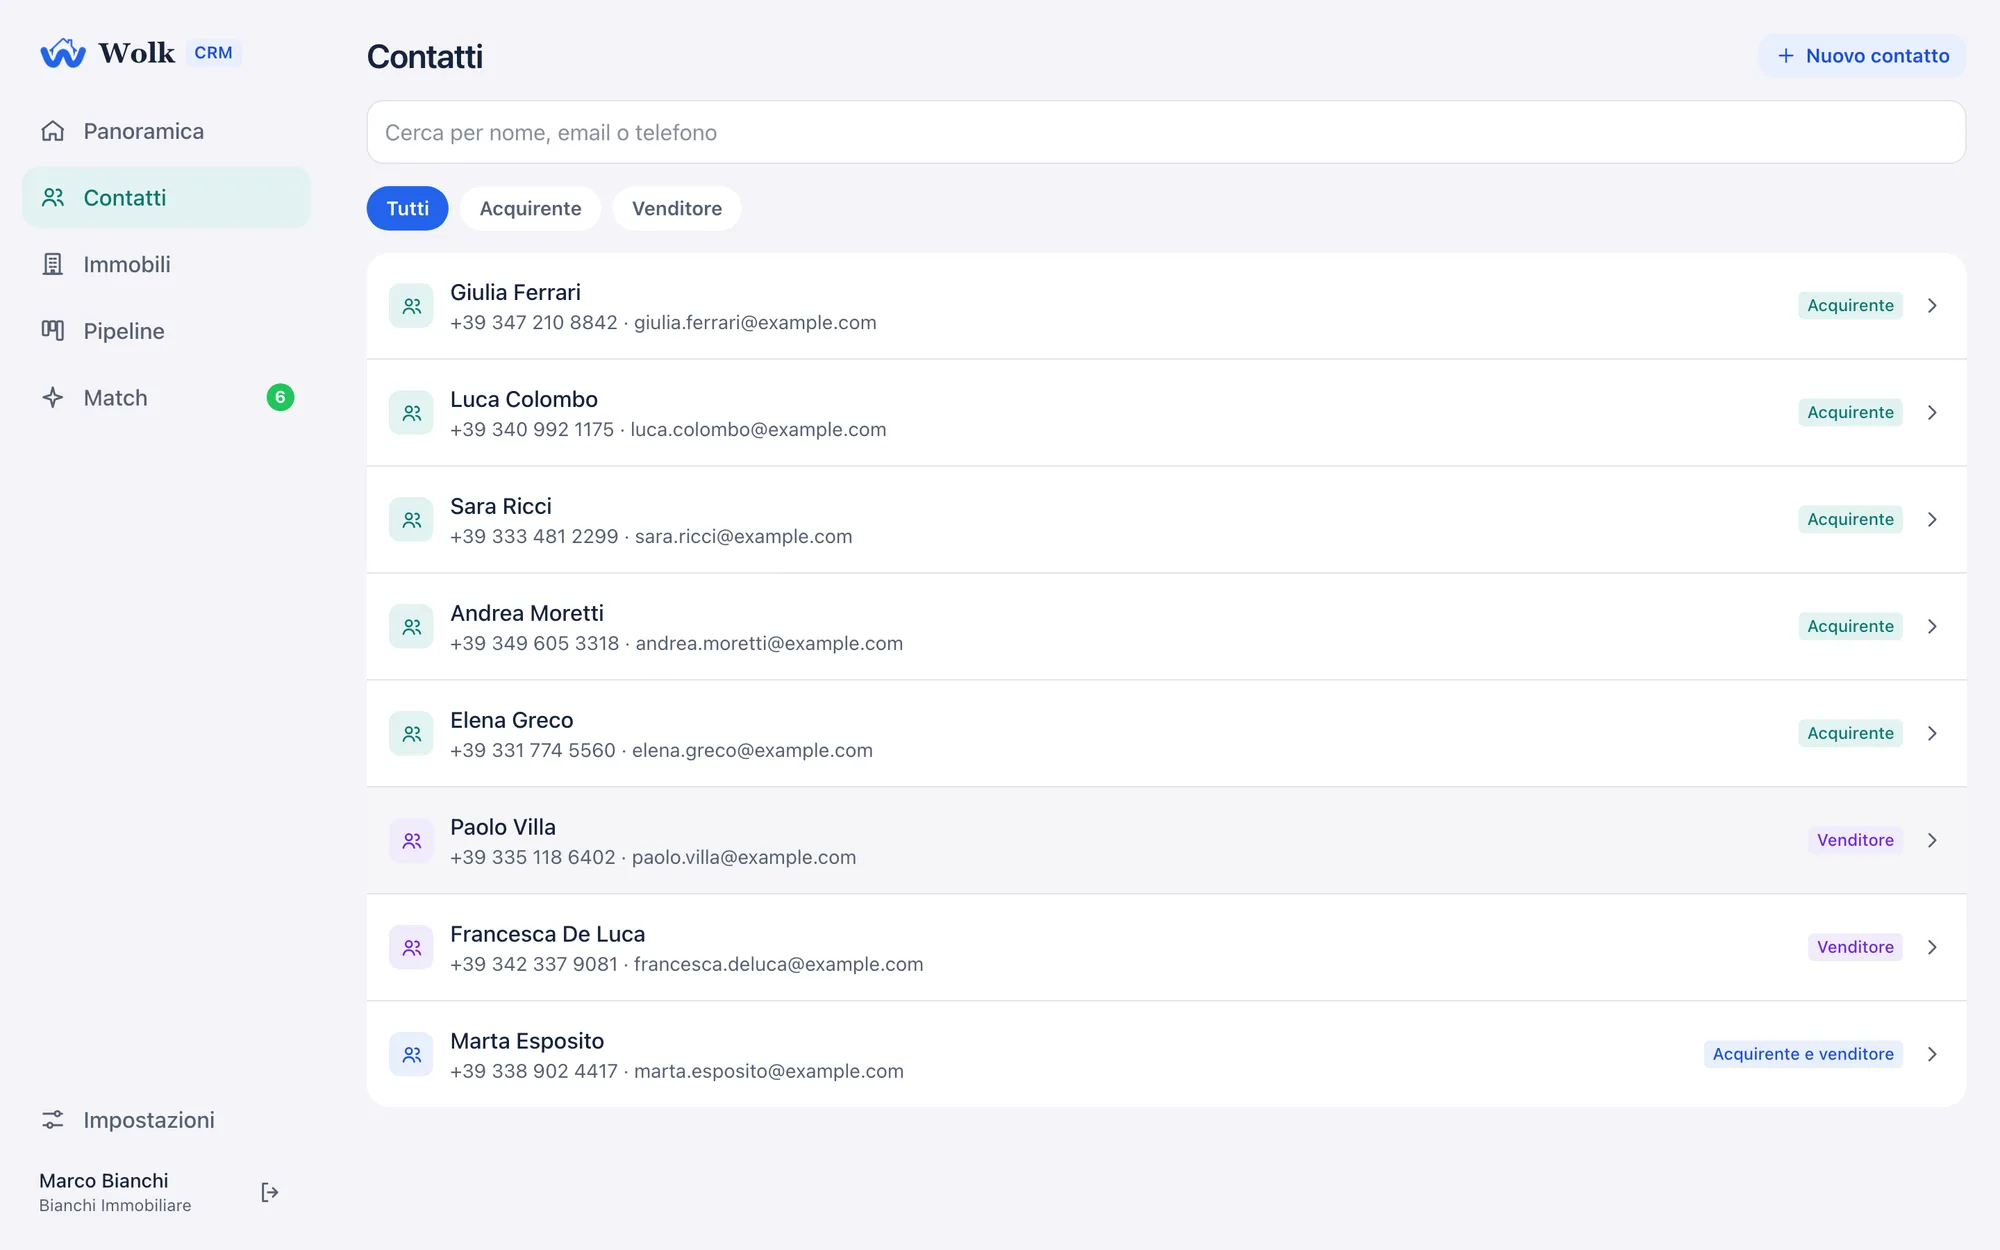Click the name Luca Colombo
Screen dimensions: 2000x1250
(x=524, y=399)
